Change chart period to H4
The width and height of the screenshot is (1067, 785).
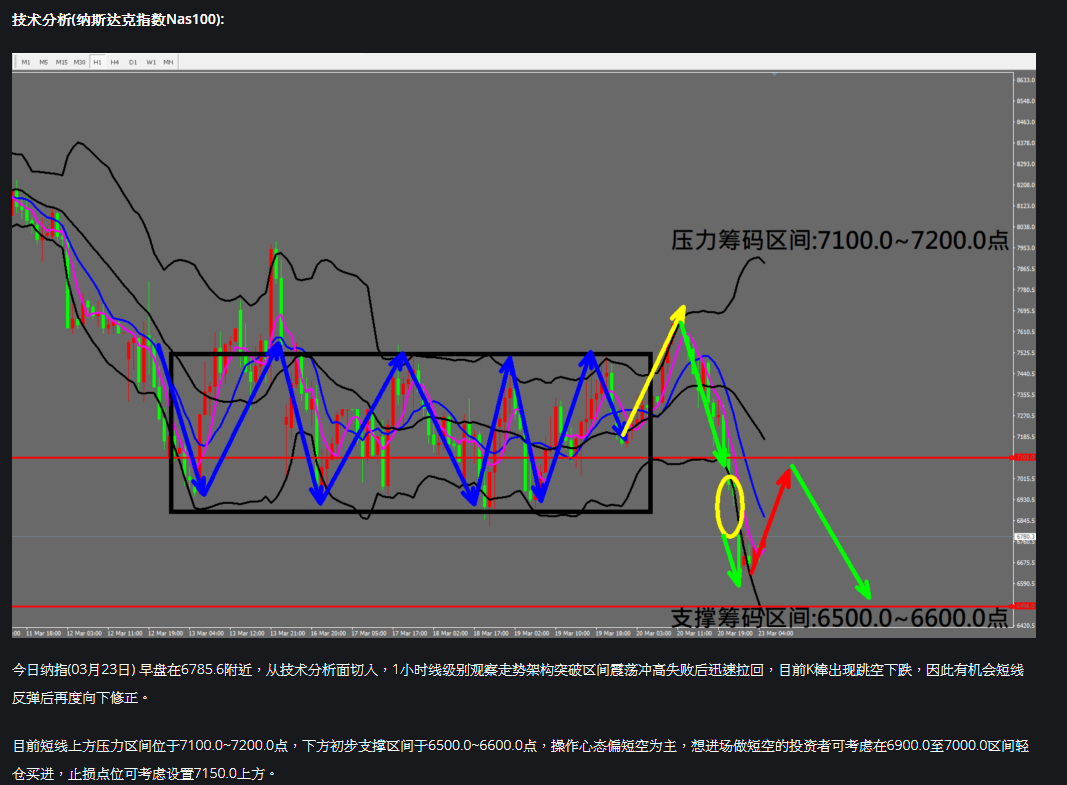click(x=115, y=62)
